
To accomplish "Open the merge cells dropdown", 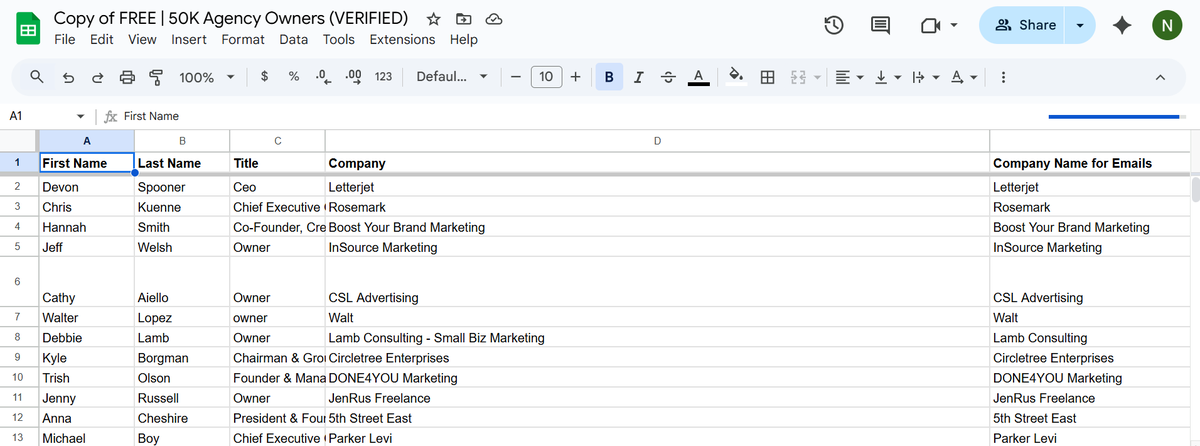I will click(x=815, y=77).
